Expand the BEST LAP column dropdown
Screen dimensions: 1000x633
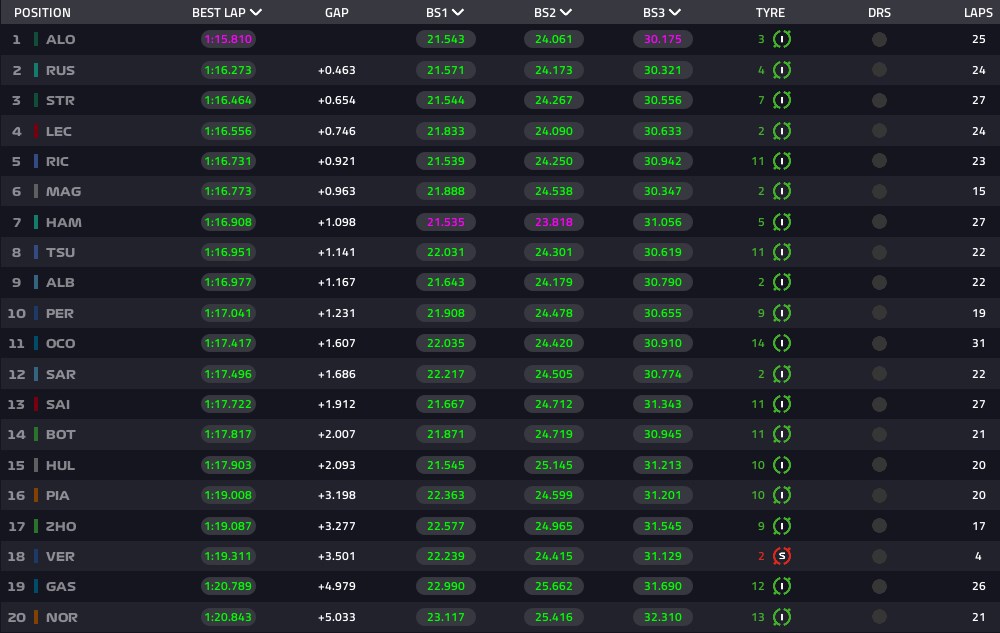click(x=256, y=13)
